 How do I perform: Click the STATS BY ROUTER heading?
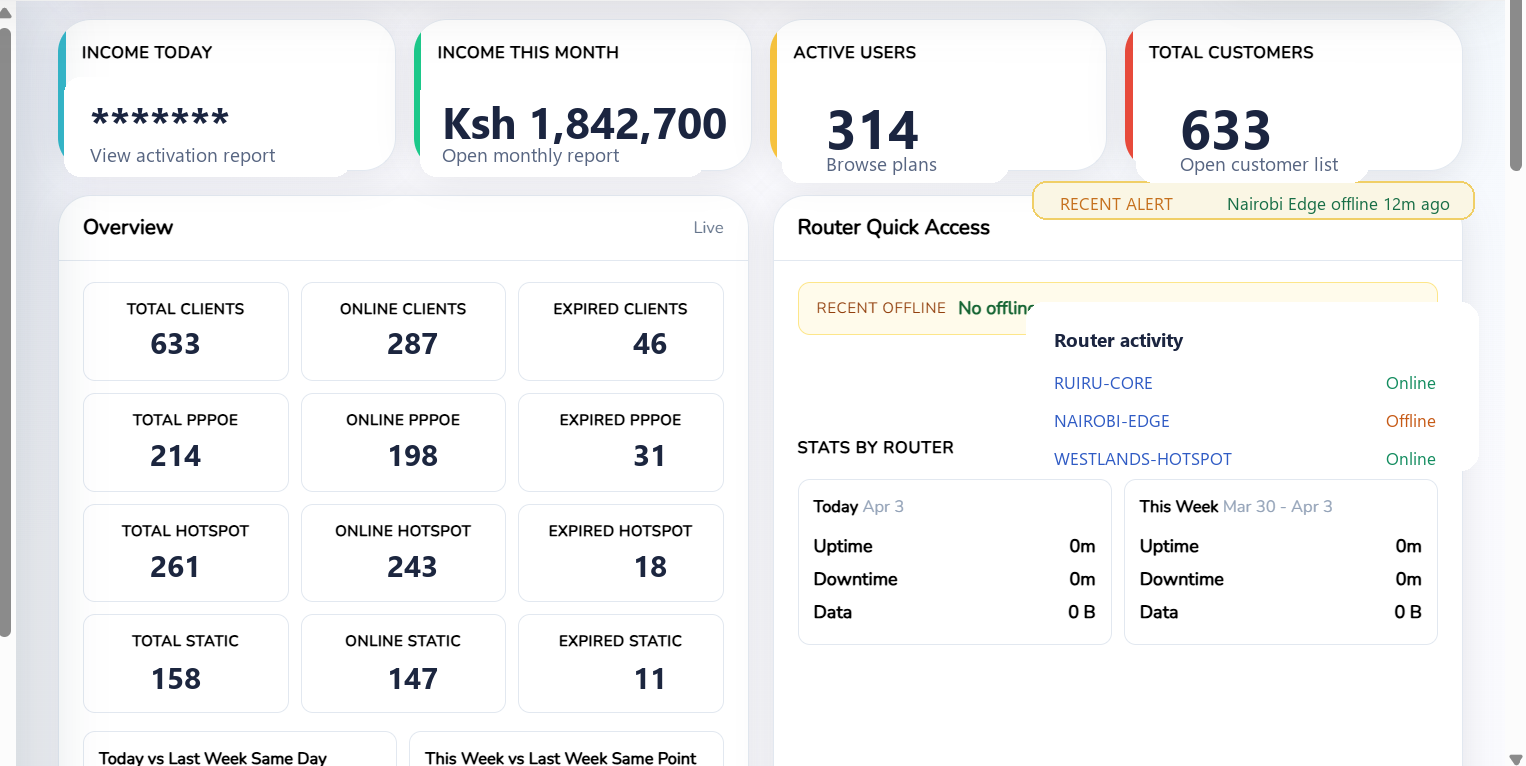point(875,448)
